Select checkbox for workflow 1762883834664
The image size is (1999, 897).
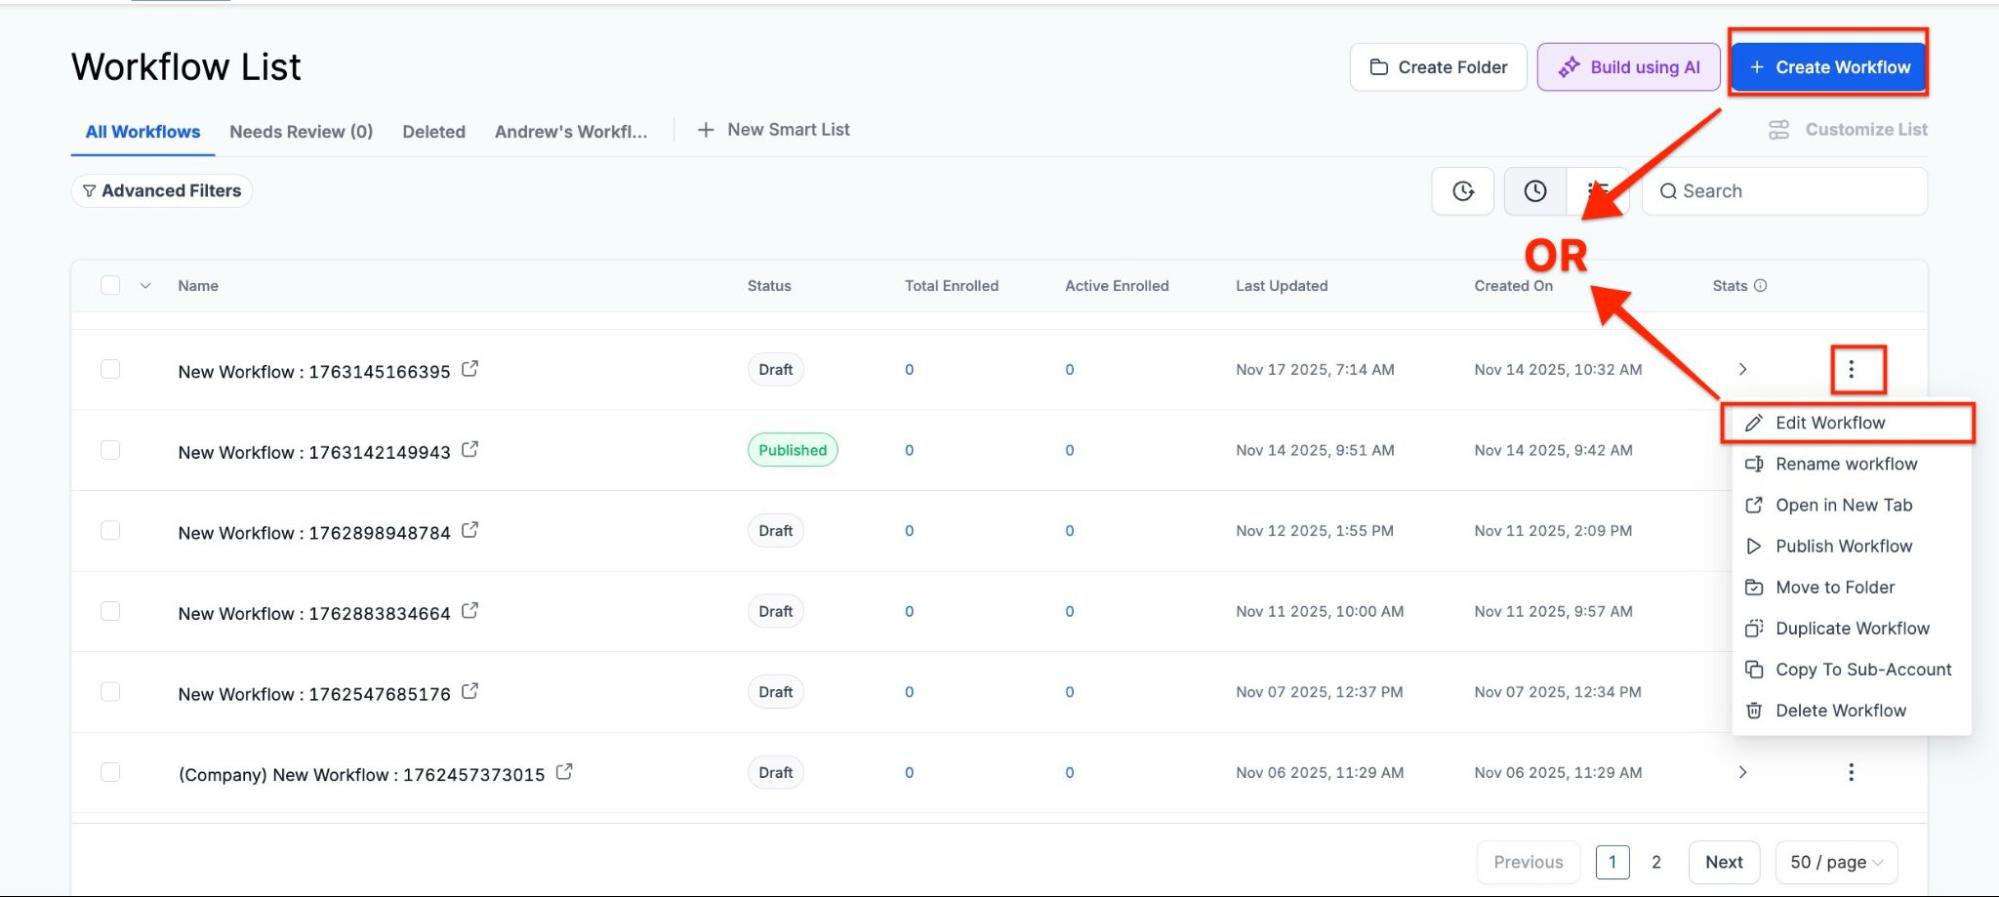111,611
